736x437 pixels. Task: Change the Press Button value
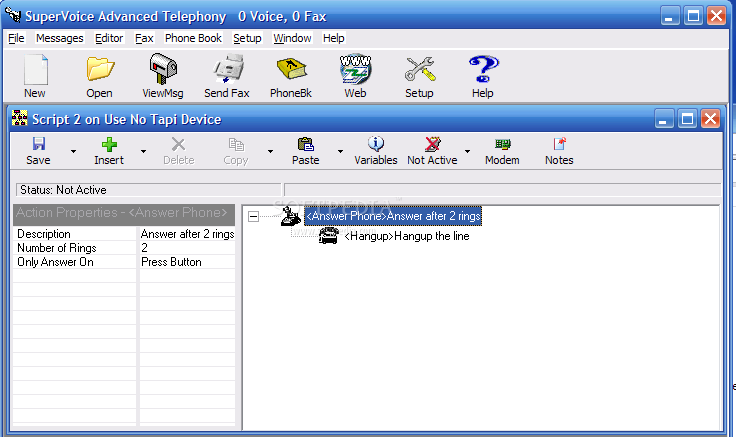[x=187, y=262]
